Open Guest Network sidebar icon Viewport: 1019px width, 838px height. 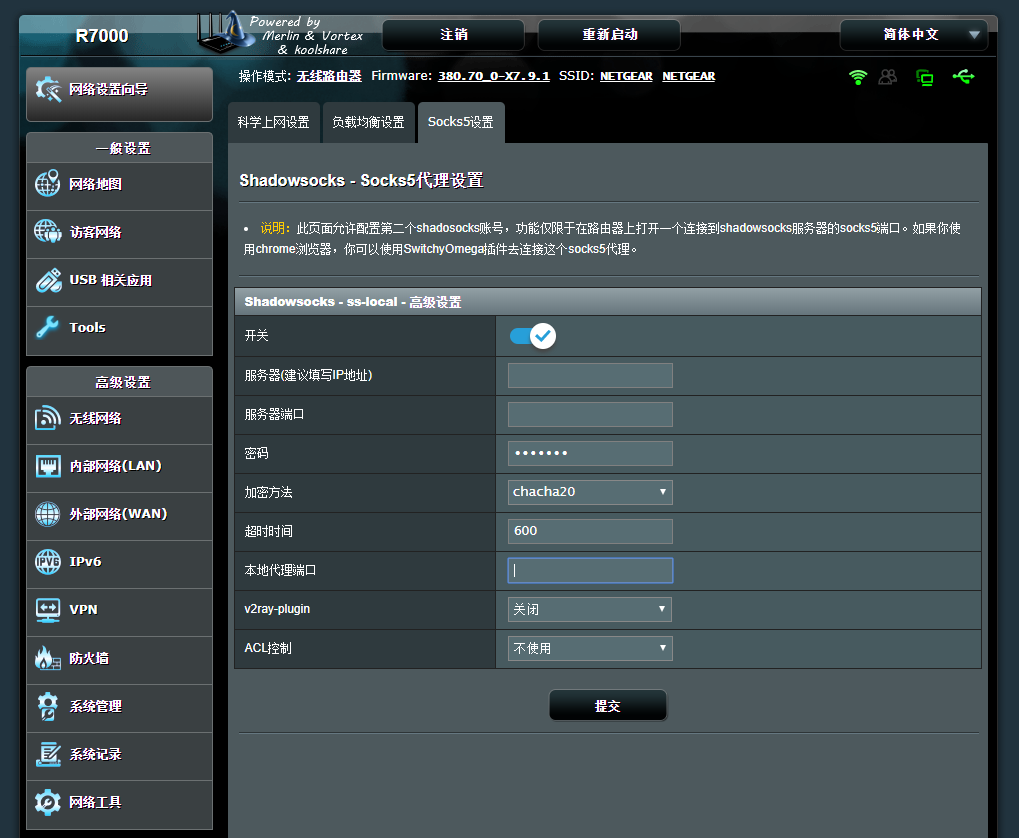click(x=48, y=233)
